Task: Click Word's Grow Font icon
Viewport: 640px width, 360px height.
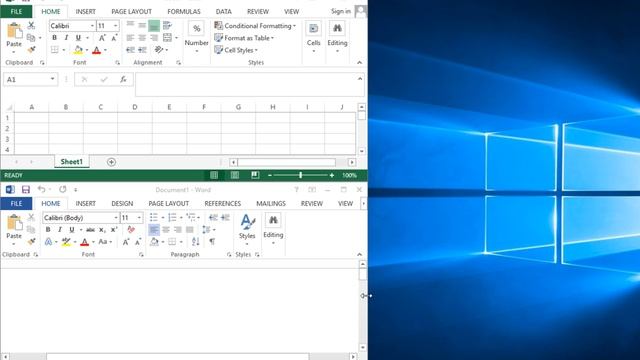Action: [x=126, y=242]
